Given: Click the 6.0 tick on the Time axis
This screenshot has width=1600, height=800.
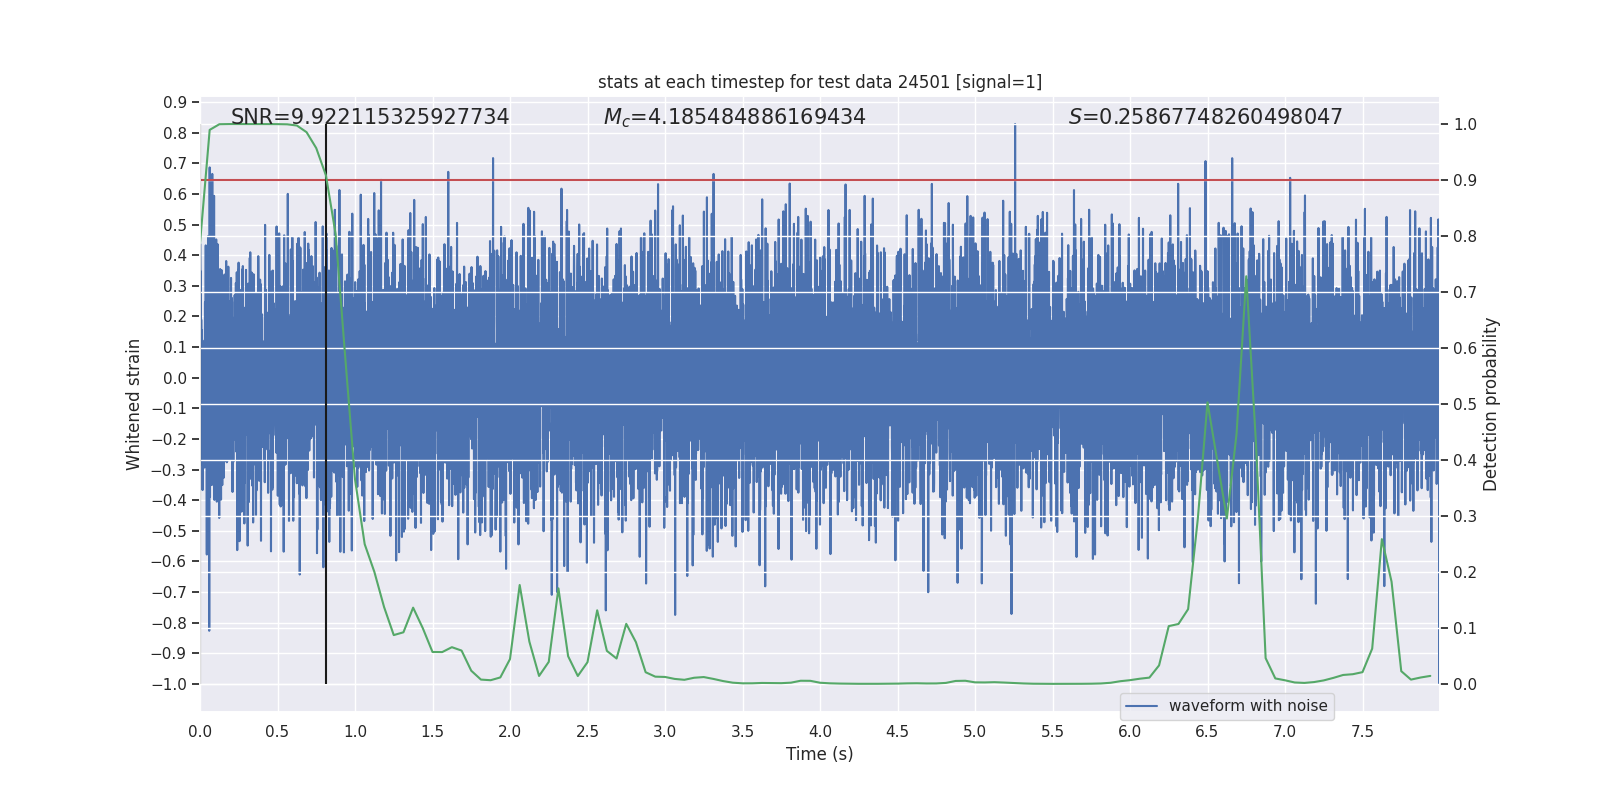Looking at the screenshot, I should [1130, 731].
